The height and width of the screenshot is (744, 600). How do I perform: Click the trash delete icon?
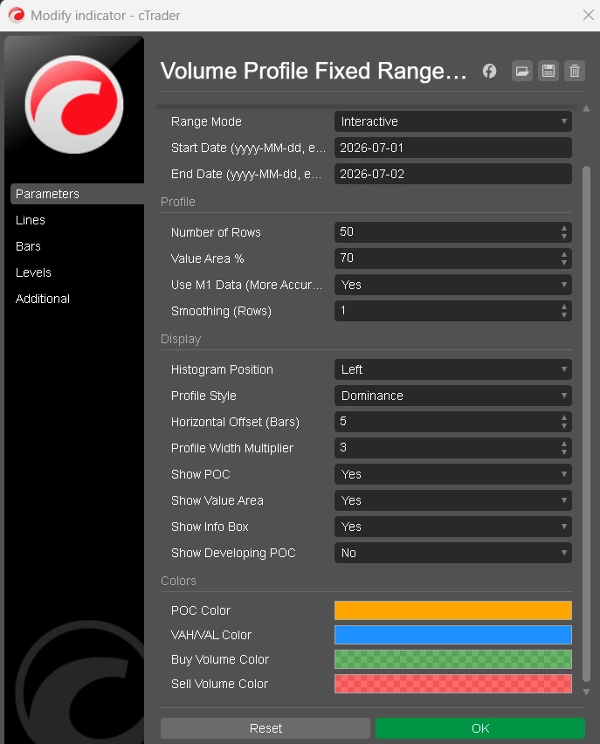[574, 71]
